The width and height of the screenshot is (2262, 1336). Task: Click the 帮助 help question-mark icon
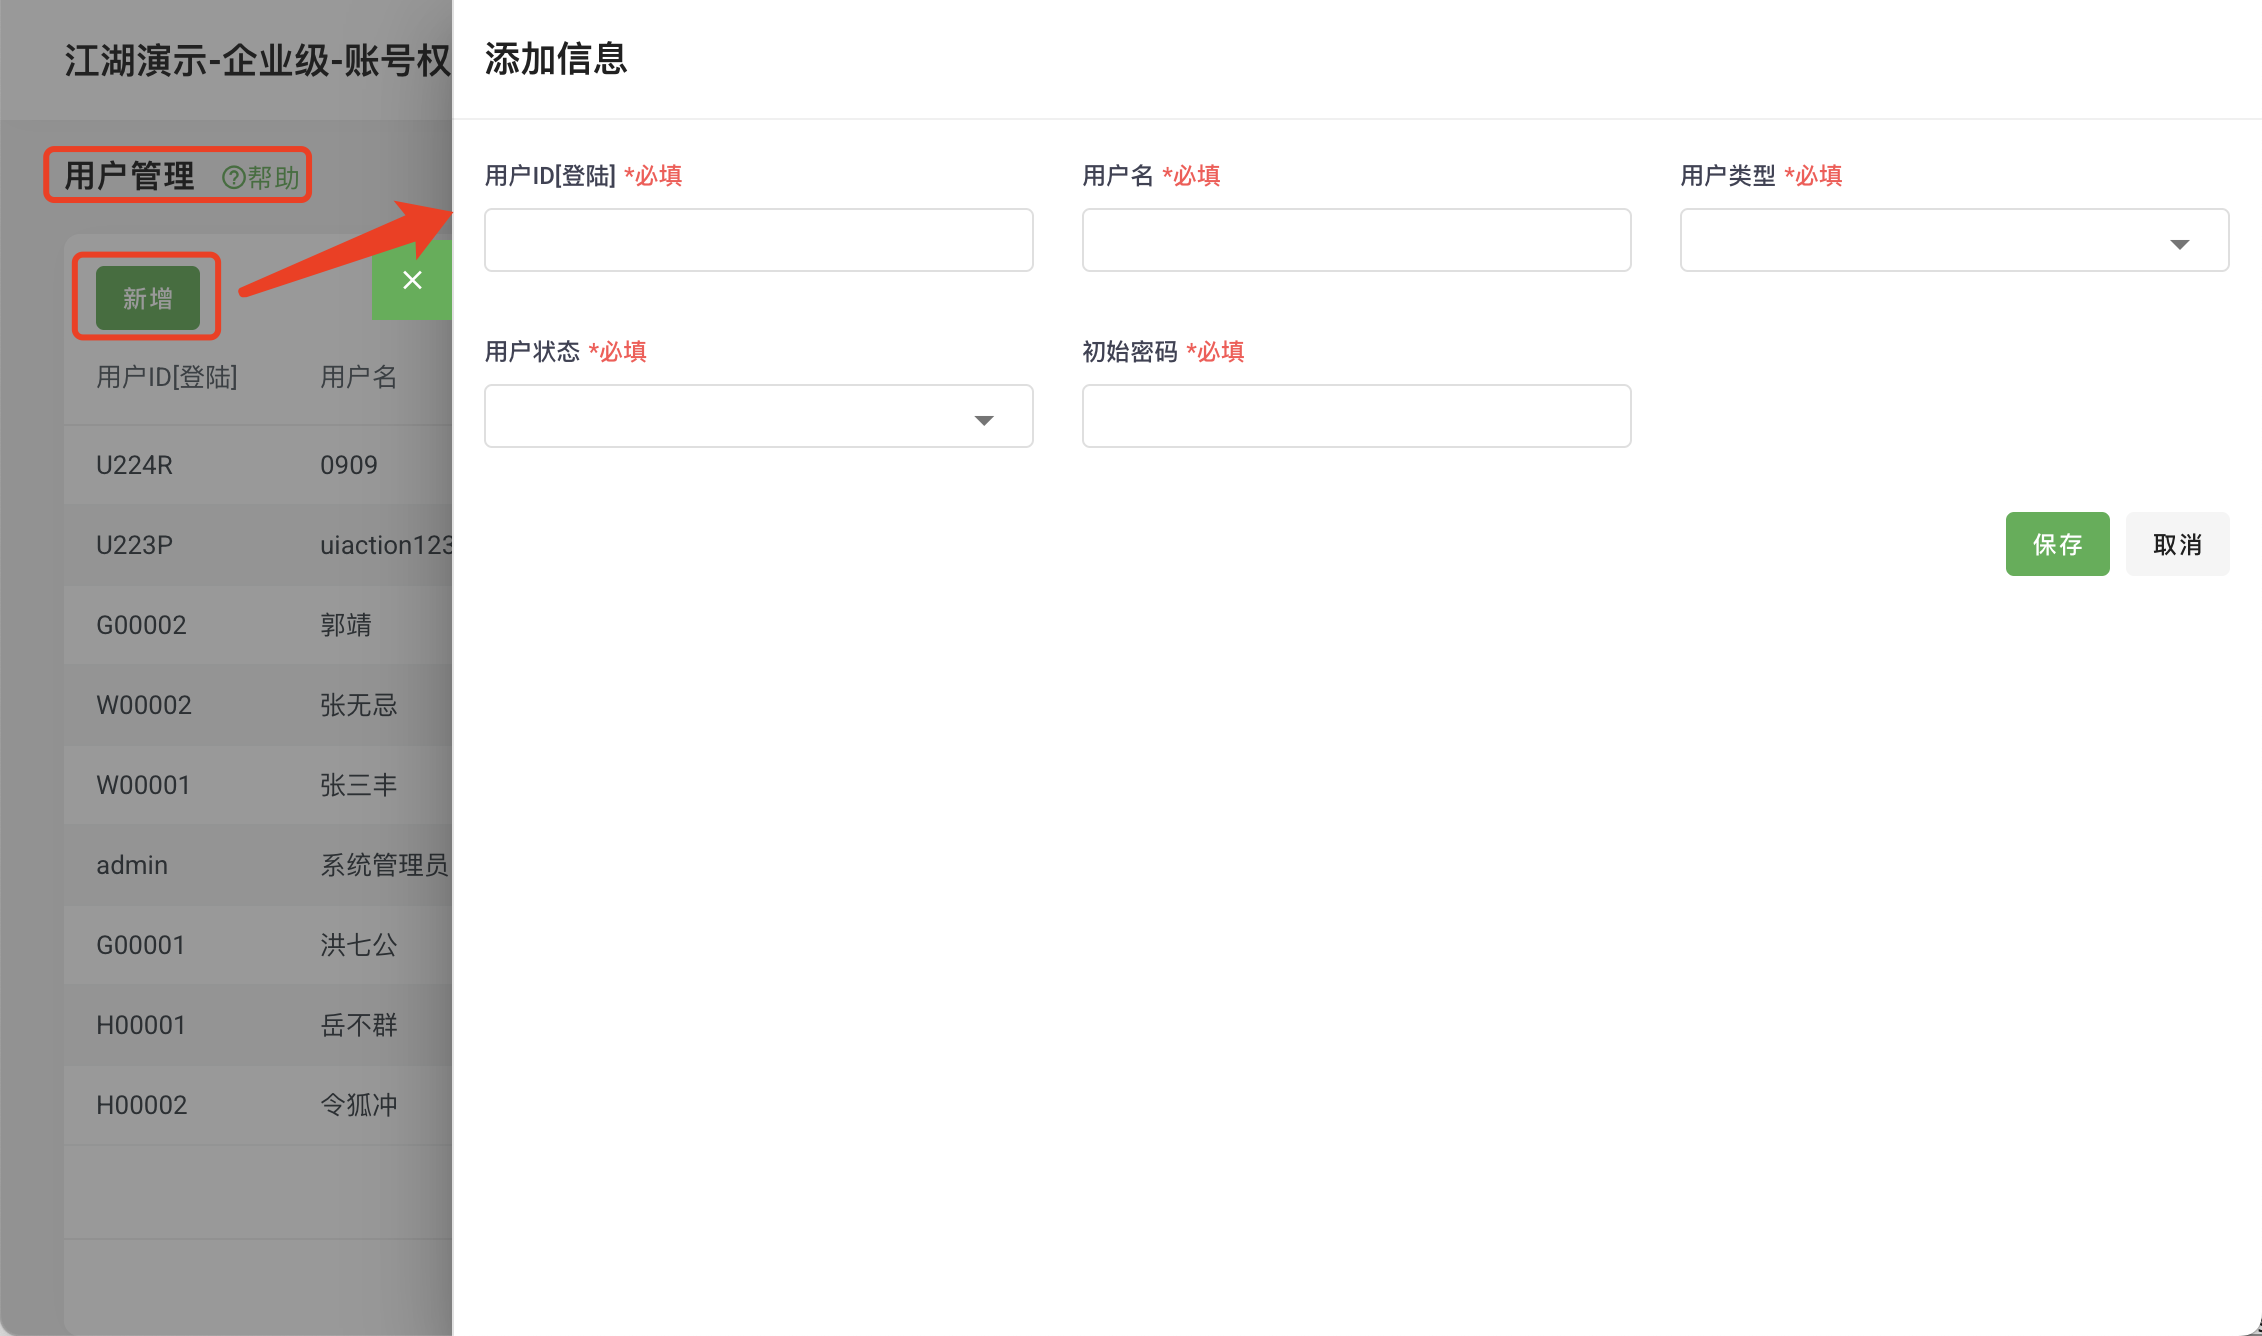[x=233, y=178]
